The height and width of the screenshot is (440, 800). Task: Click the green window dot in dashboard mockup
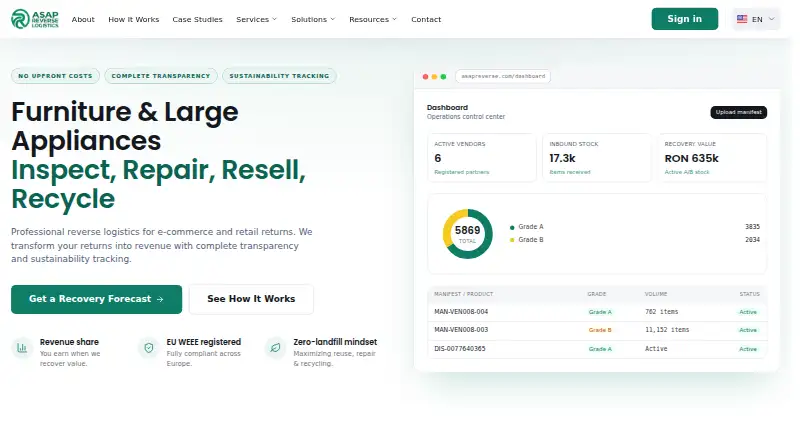(443, 77)
